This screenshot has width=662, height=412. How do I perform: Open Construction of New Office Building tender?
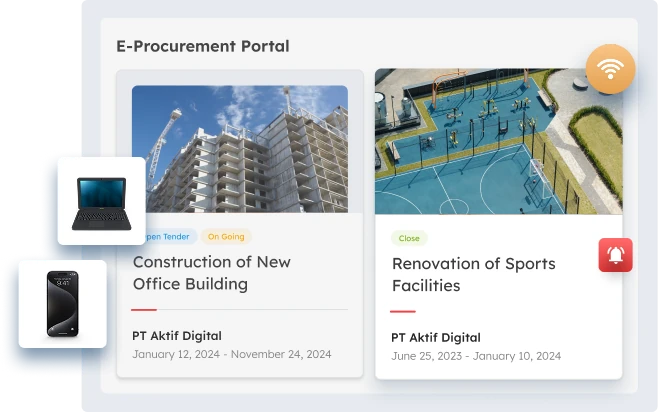[x=212, y=273]
